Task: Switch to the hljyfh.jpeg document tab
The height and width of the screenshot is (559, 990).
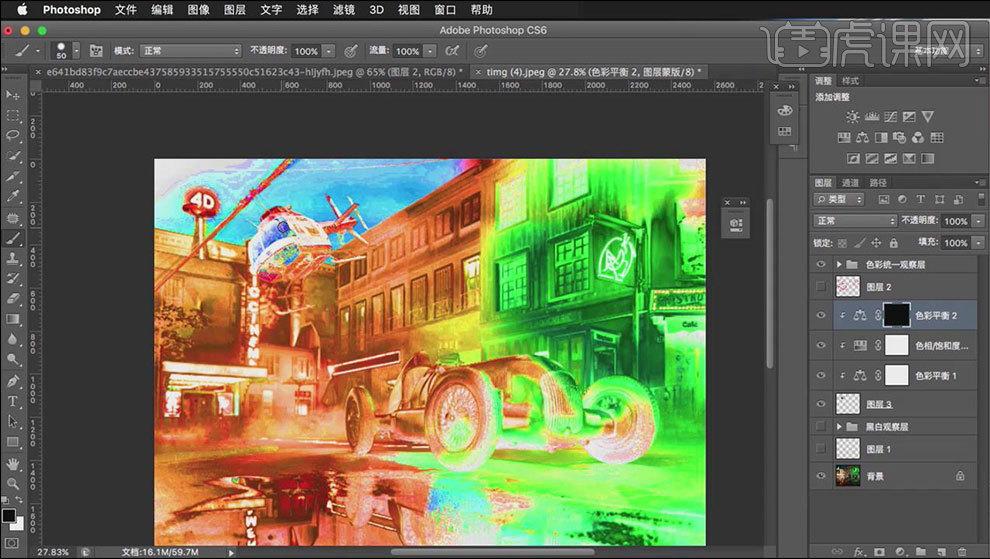Action: coord(253,72)
